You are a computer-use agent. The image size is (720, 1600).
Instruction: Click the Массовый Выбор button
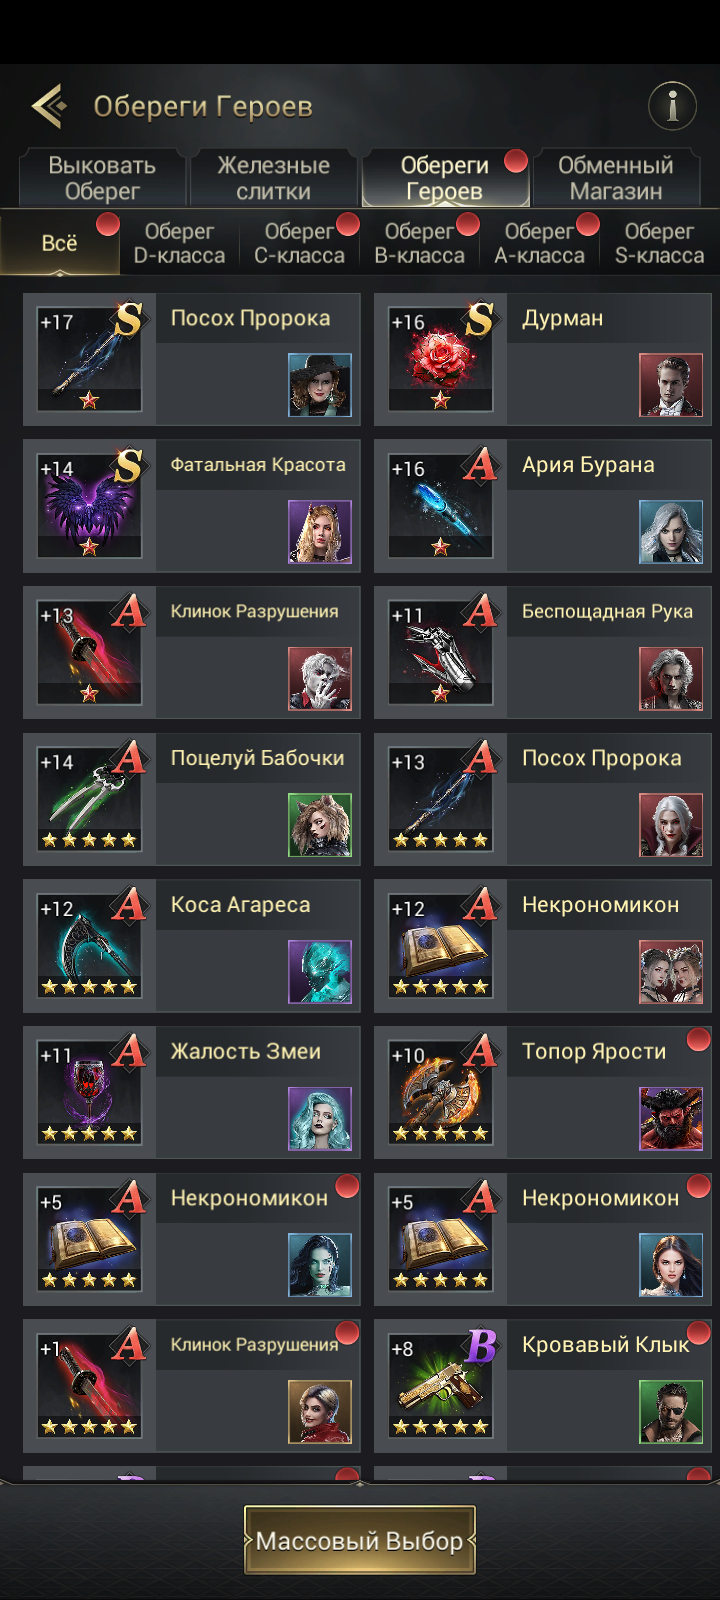tap(360, 1540)
